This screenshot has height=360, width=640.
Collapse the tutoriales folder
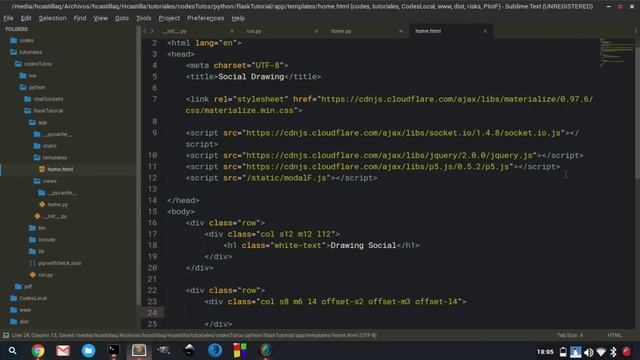click(x=26, y=52)
